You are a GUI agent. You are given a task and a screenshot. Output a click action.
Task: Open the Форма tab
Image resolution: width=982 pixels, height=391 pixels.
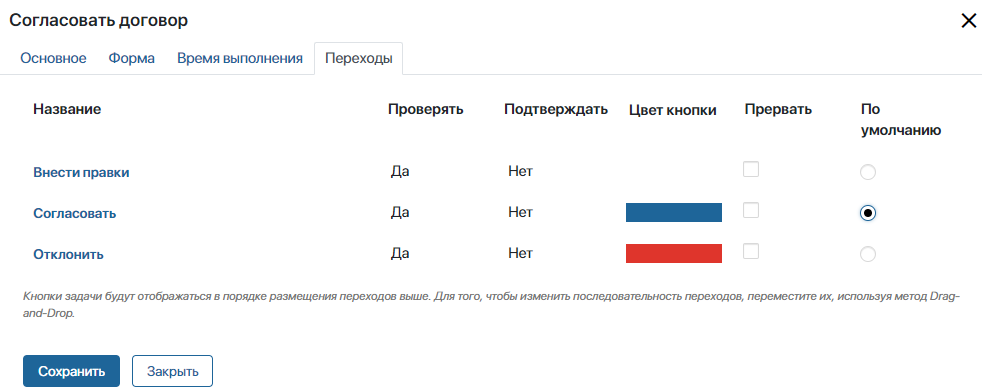tap(132, 58)
